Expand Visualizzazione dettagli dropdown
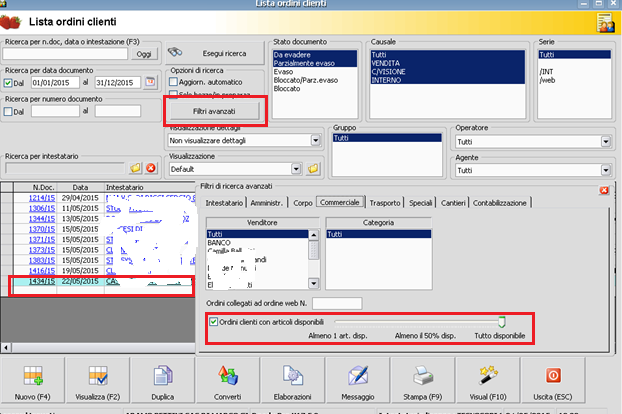 [x=315, y=140]
